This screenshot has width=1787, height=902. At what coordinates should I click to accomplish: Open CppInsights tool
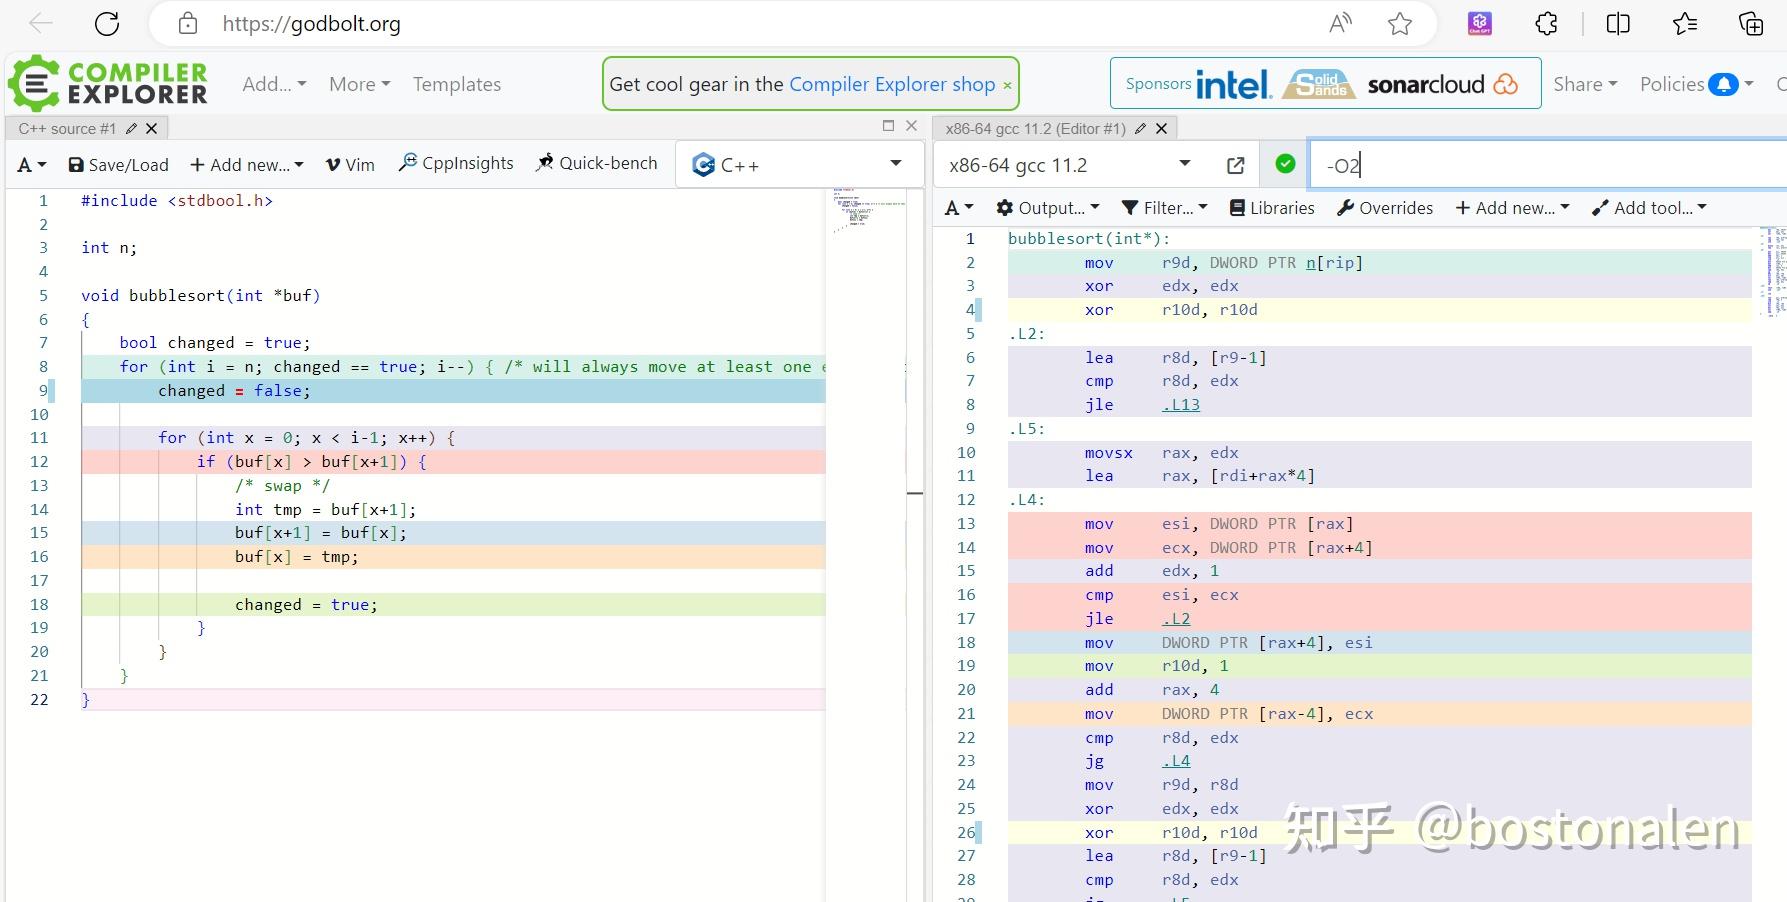point(456,164)
